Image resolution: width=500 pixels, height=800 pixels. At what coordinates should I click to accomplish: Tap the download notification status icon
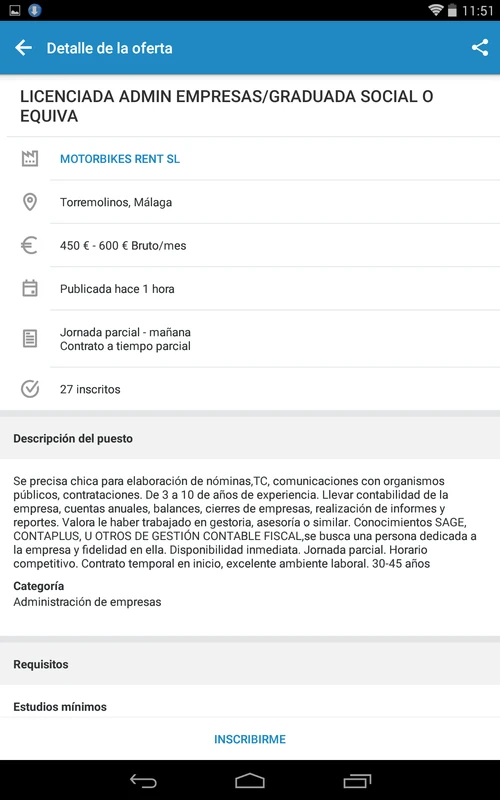click(35, 10)
